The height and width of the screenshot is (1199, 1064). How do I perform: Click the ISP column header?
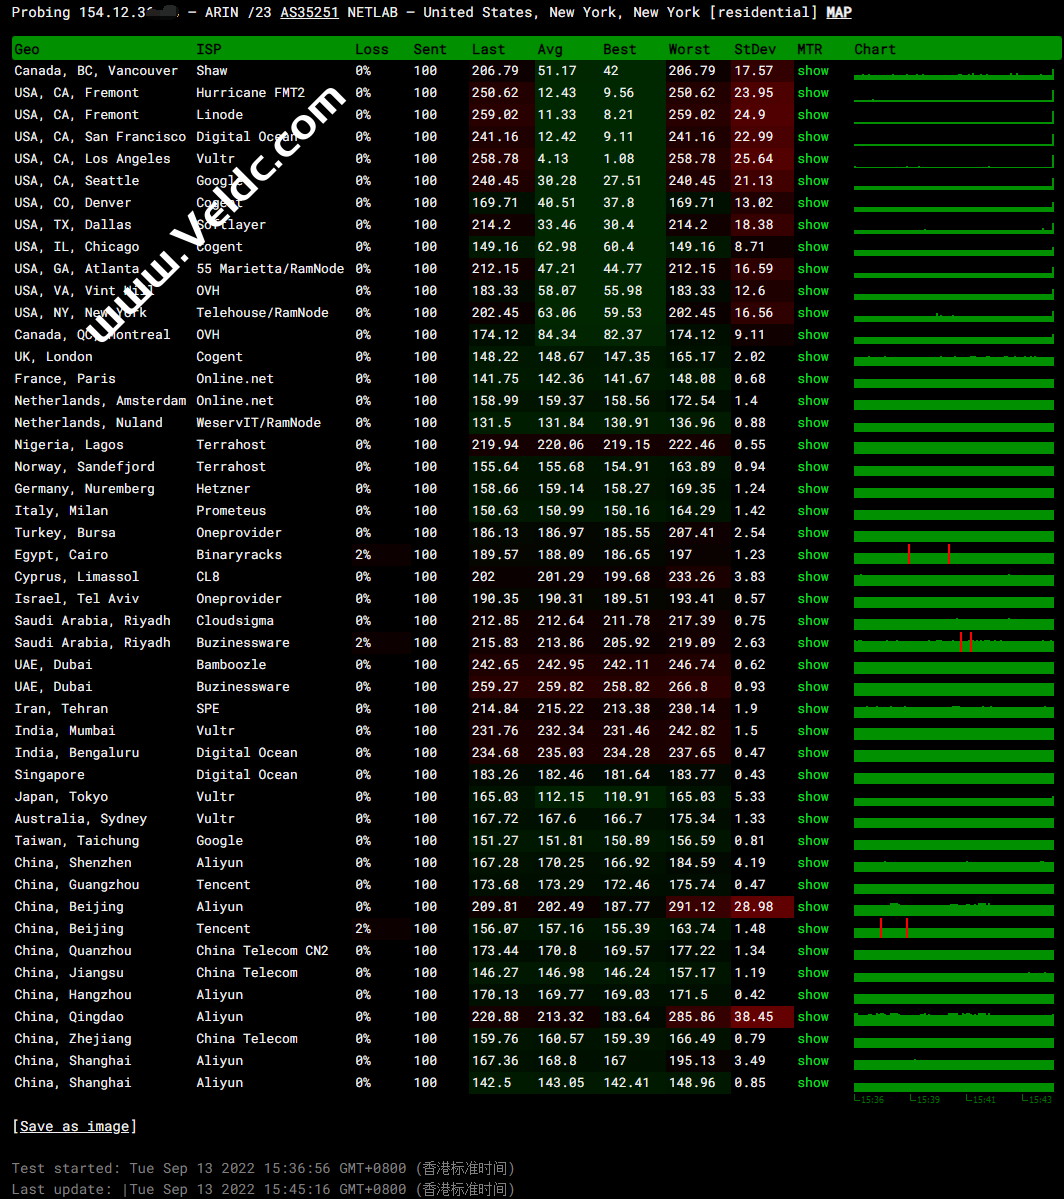click(x=209, y=49)
